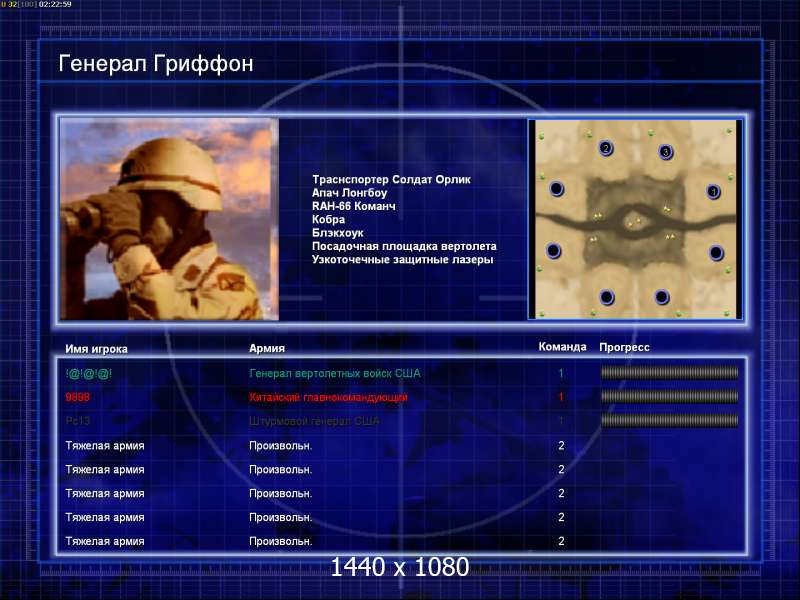Click army 'Генерал вертолетных войск США'
Viewport: 800px width, 600px height.
[335, 373]
